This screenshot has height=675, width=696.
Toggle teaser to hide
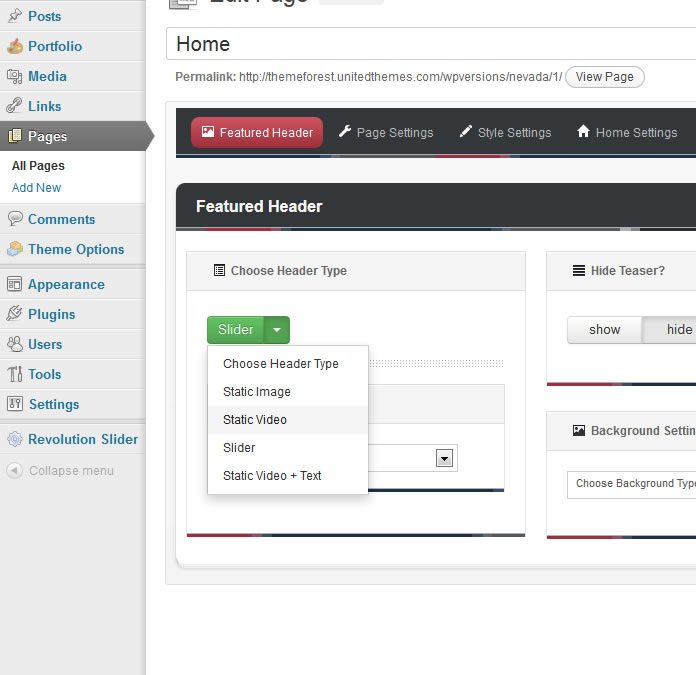click(x=678, y=330)
